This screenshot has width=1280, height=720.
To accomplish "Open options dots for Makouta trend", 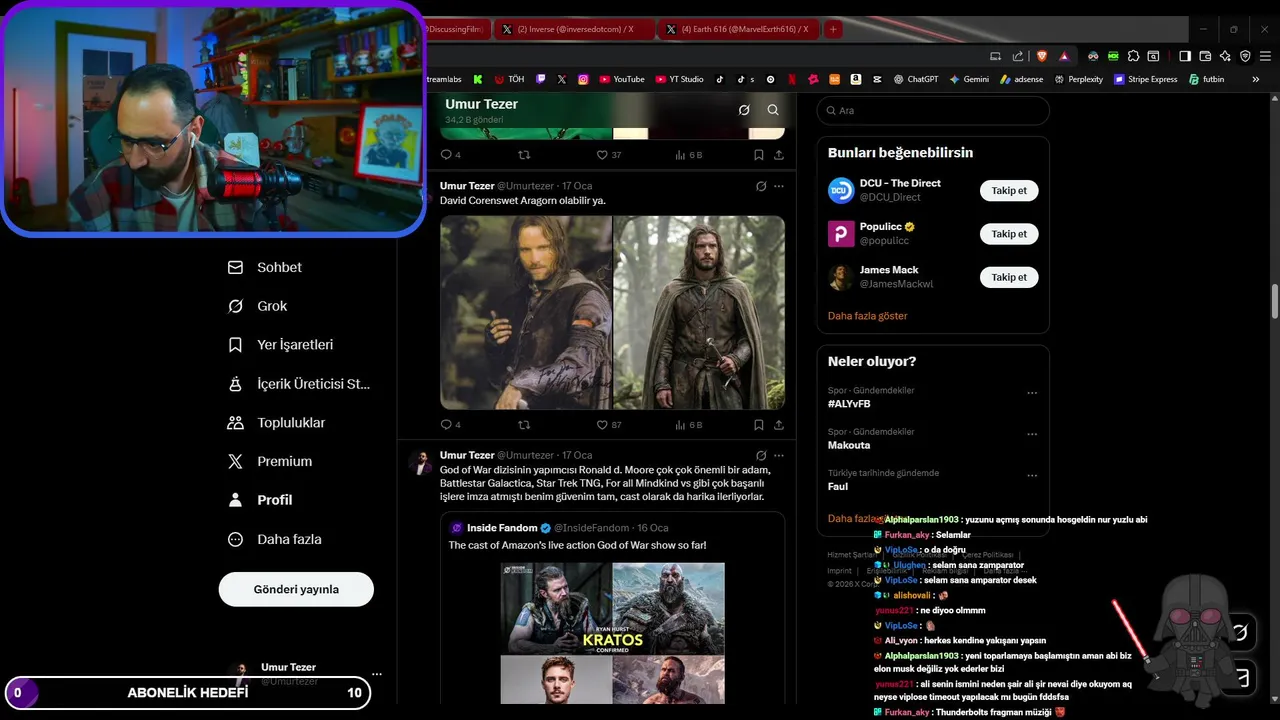I will [1032, 434].
